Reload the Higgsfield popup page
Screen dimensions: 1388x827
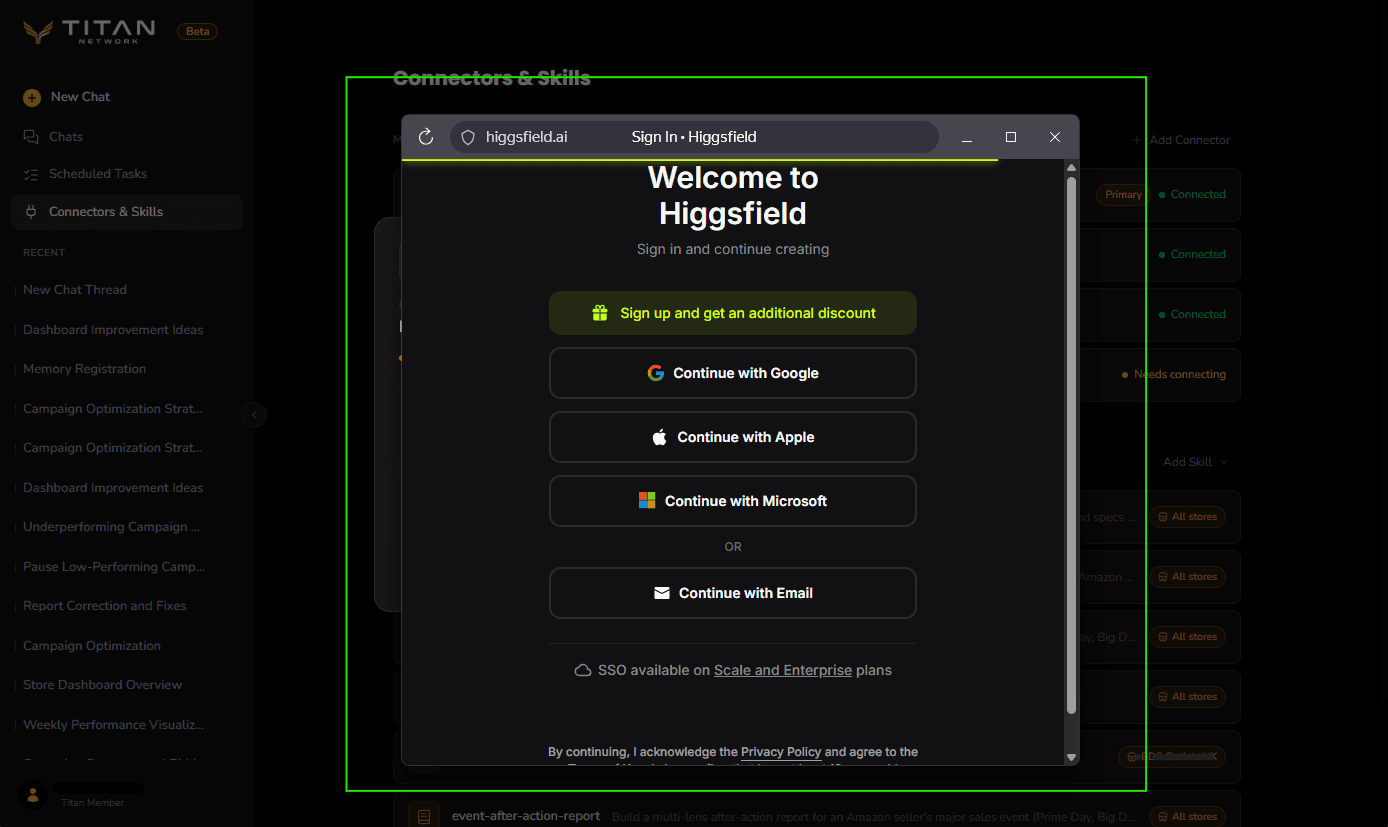[426, 137]
